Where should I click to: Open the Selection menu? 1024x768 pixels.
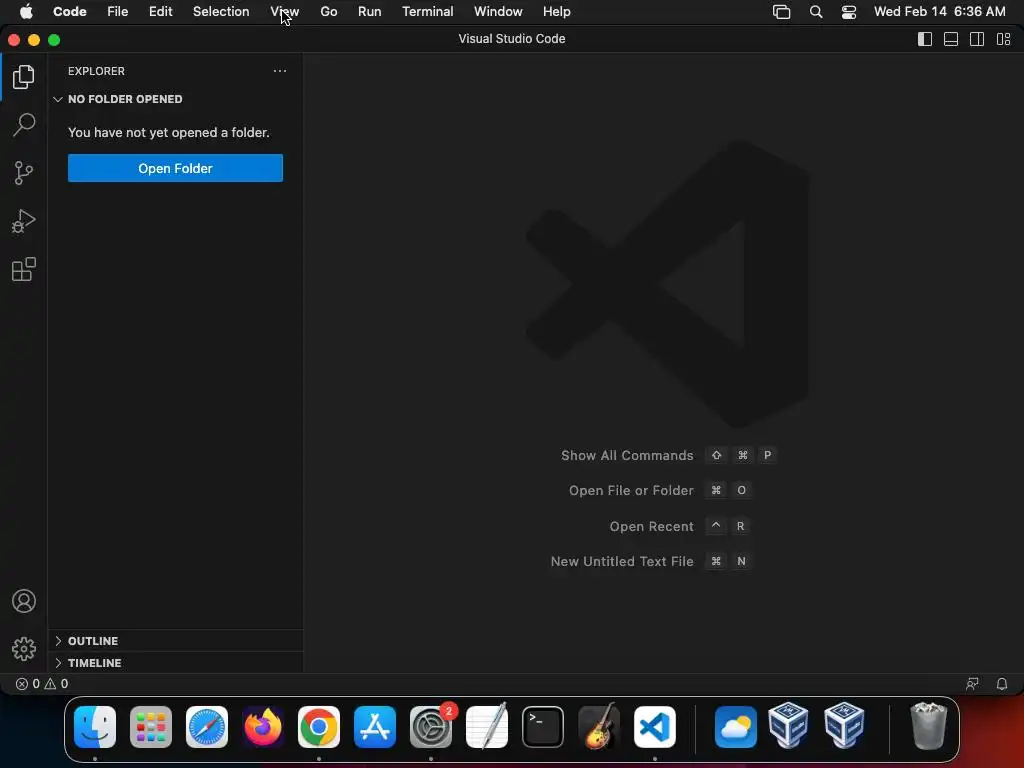tap(221, 11)
